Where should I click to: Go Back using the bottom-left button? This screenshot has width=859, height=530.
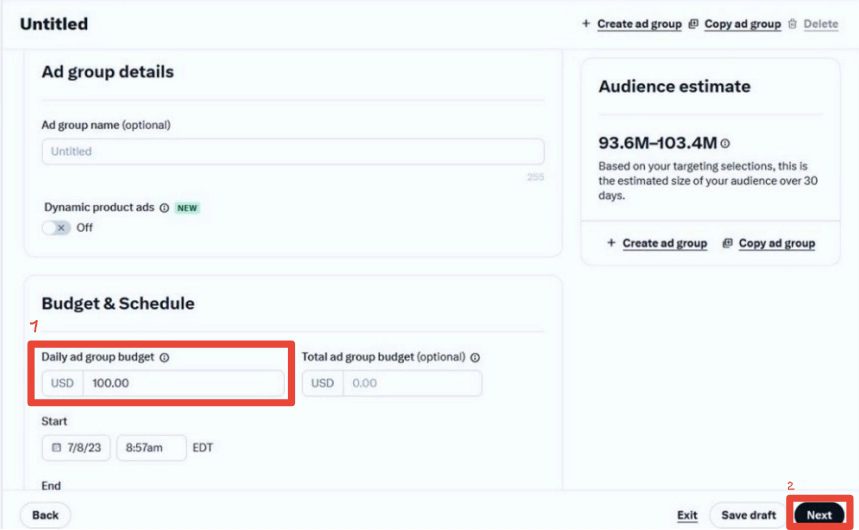(x=45, y=515)
